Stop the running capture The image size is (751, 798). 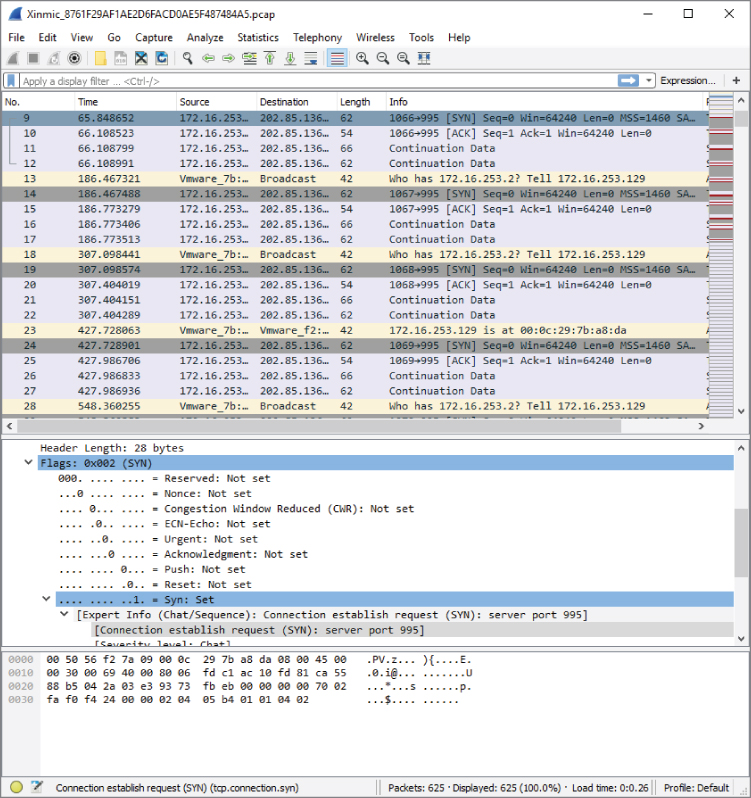pyautogui.click(x=34, y=59)
